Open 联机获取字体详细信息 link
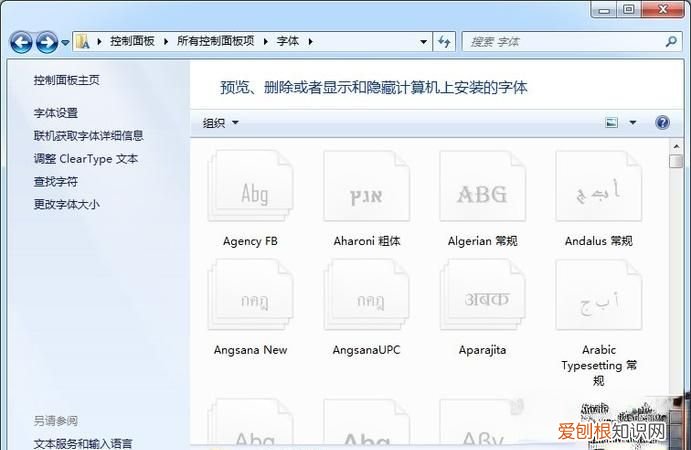 [x=89, y=136]
